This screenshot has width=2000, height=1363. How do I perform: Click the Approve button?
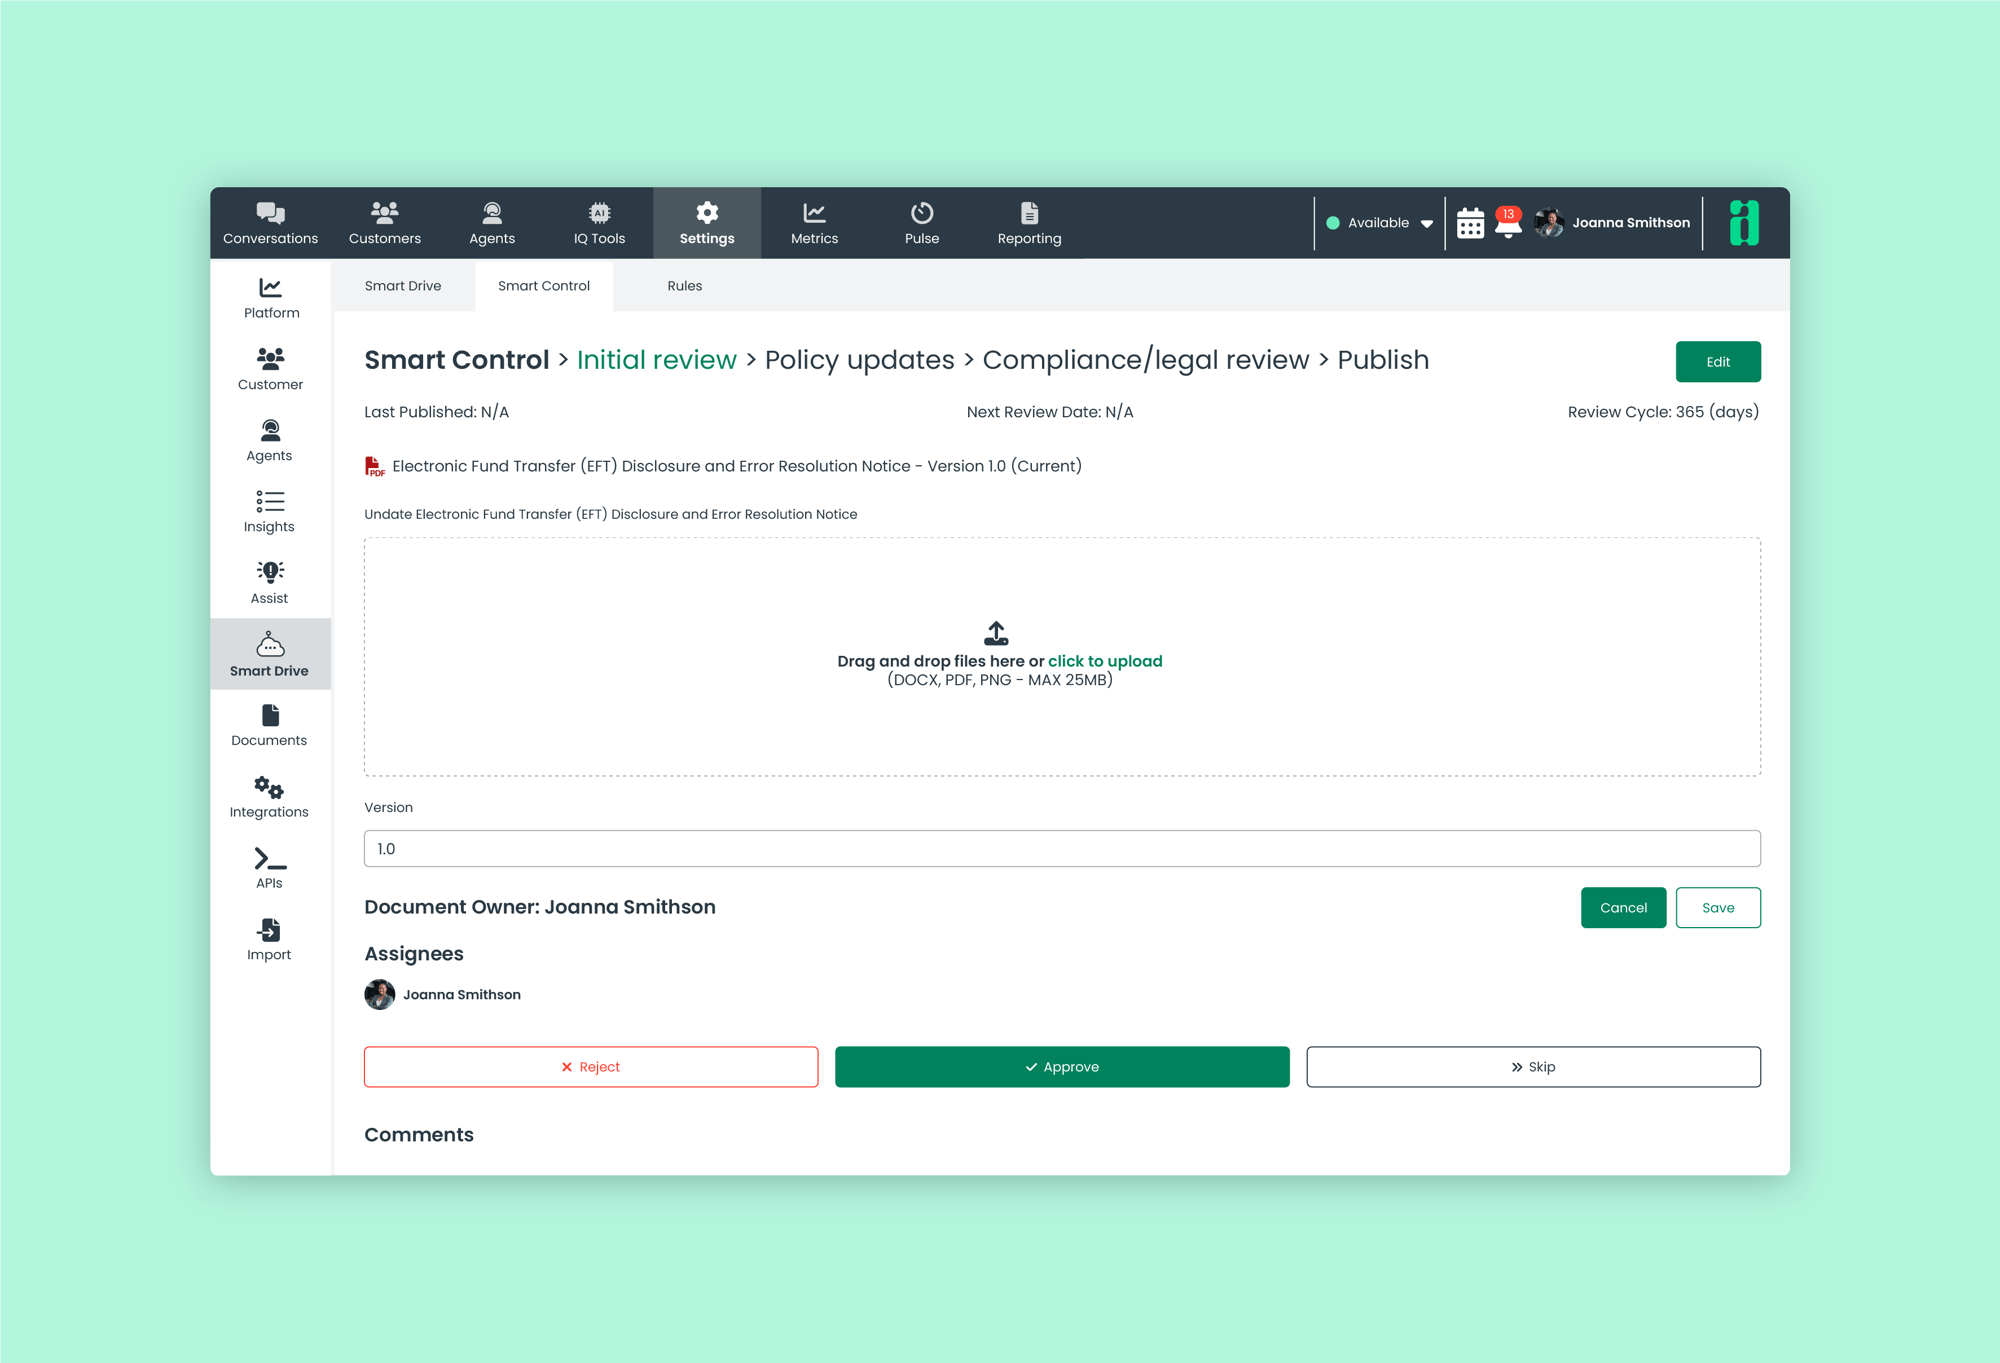coord(1062,1067)
